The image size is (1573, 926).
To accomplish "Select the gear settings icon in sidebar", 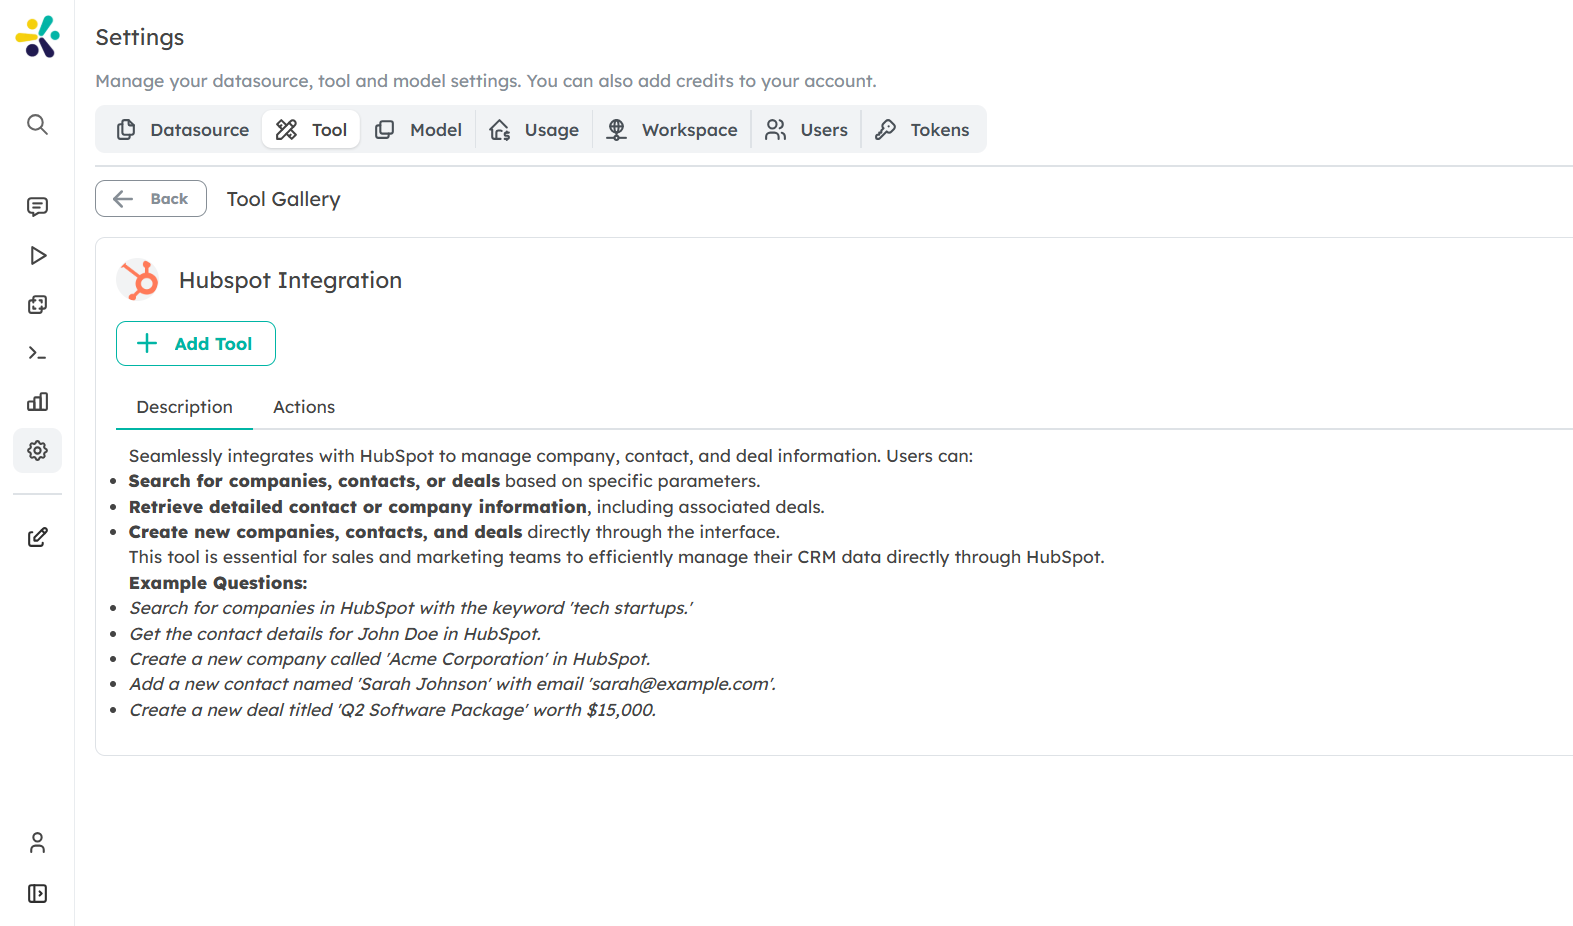I will pos(37,451).
